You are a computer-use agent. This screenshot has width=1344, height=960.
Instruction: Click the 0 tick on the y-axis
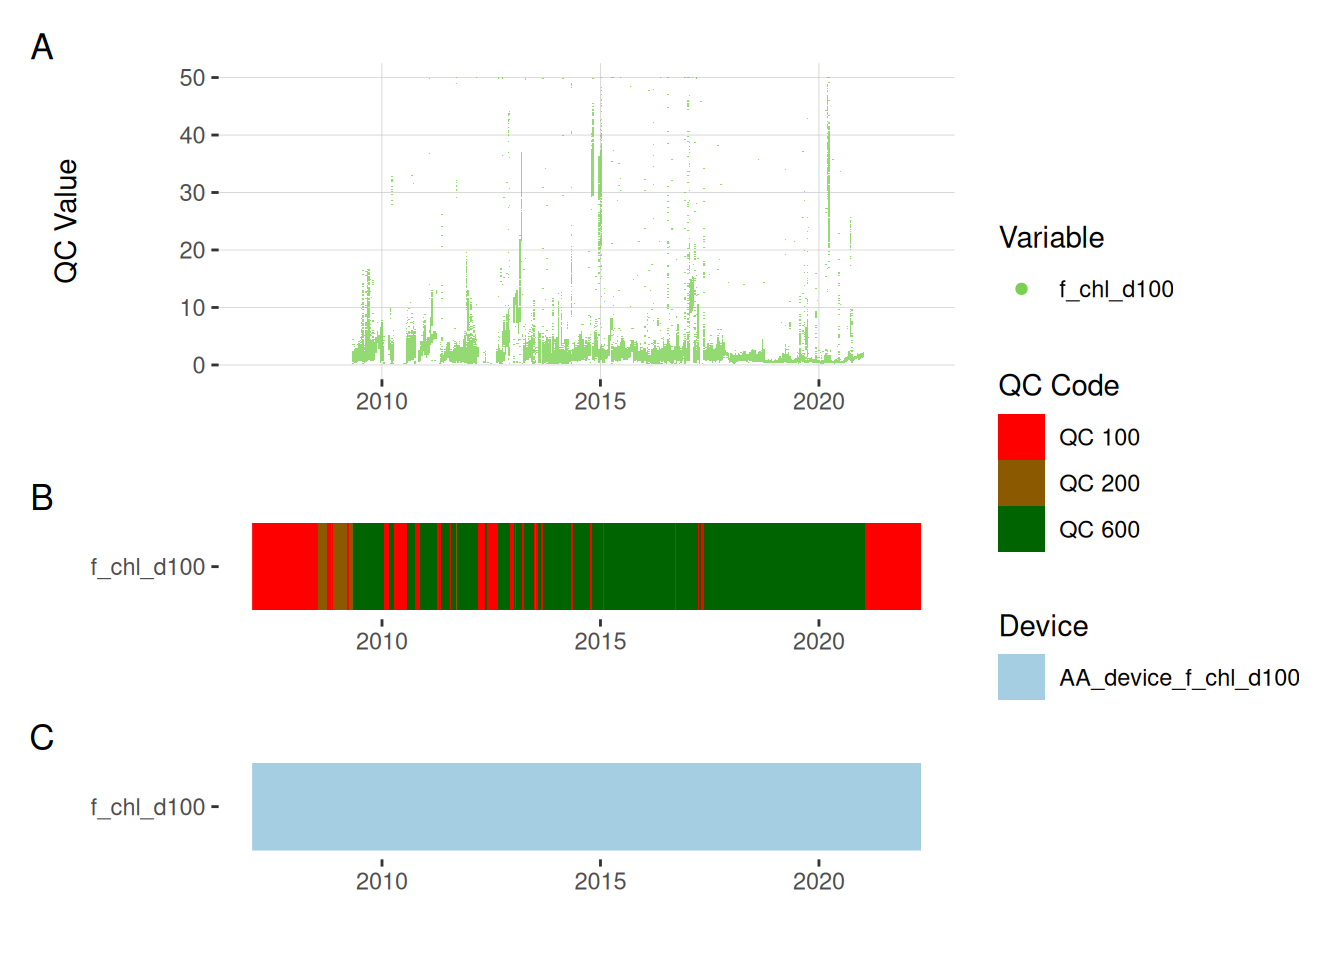click(x=199, y=366)
